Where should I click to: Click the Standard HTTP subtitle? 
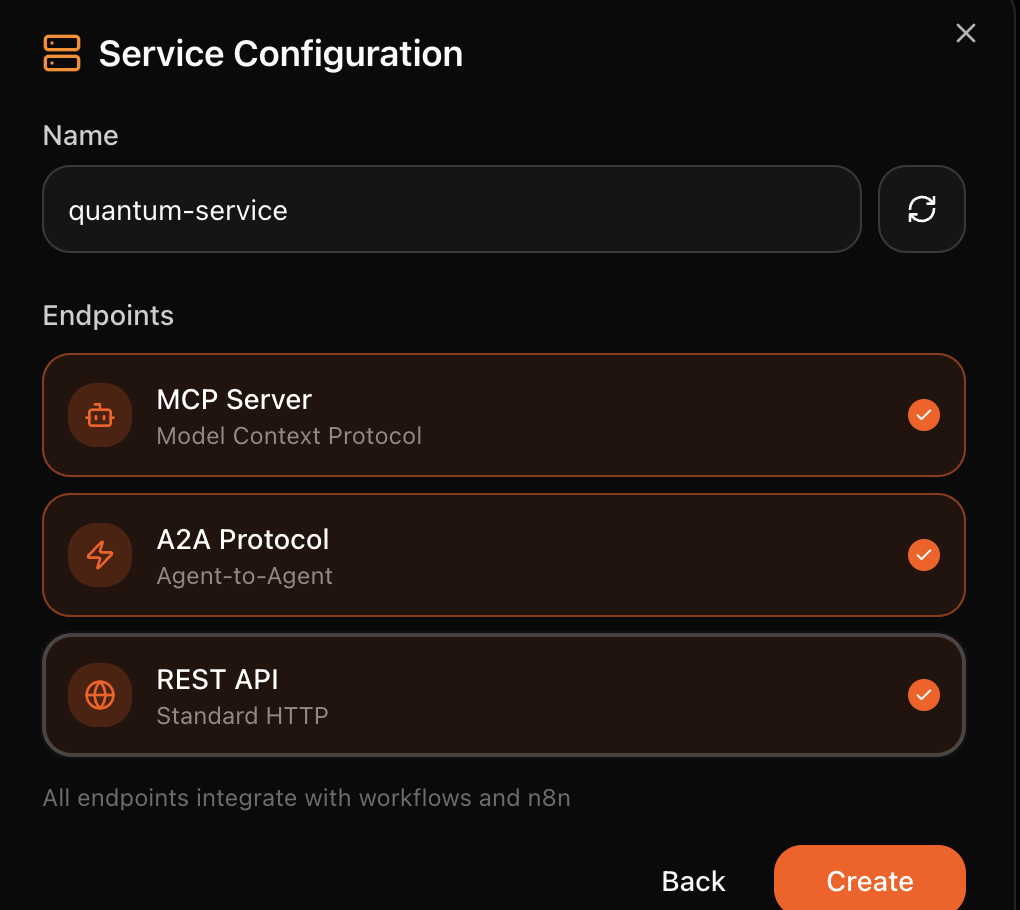[242, 716]
